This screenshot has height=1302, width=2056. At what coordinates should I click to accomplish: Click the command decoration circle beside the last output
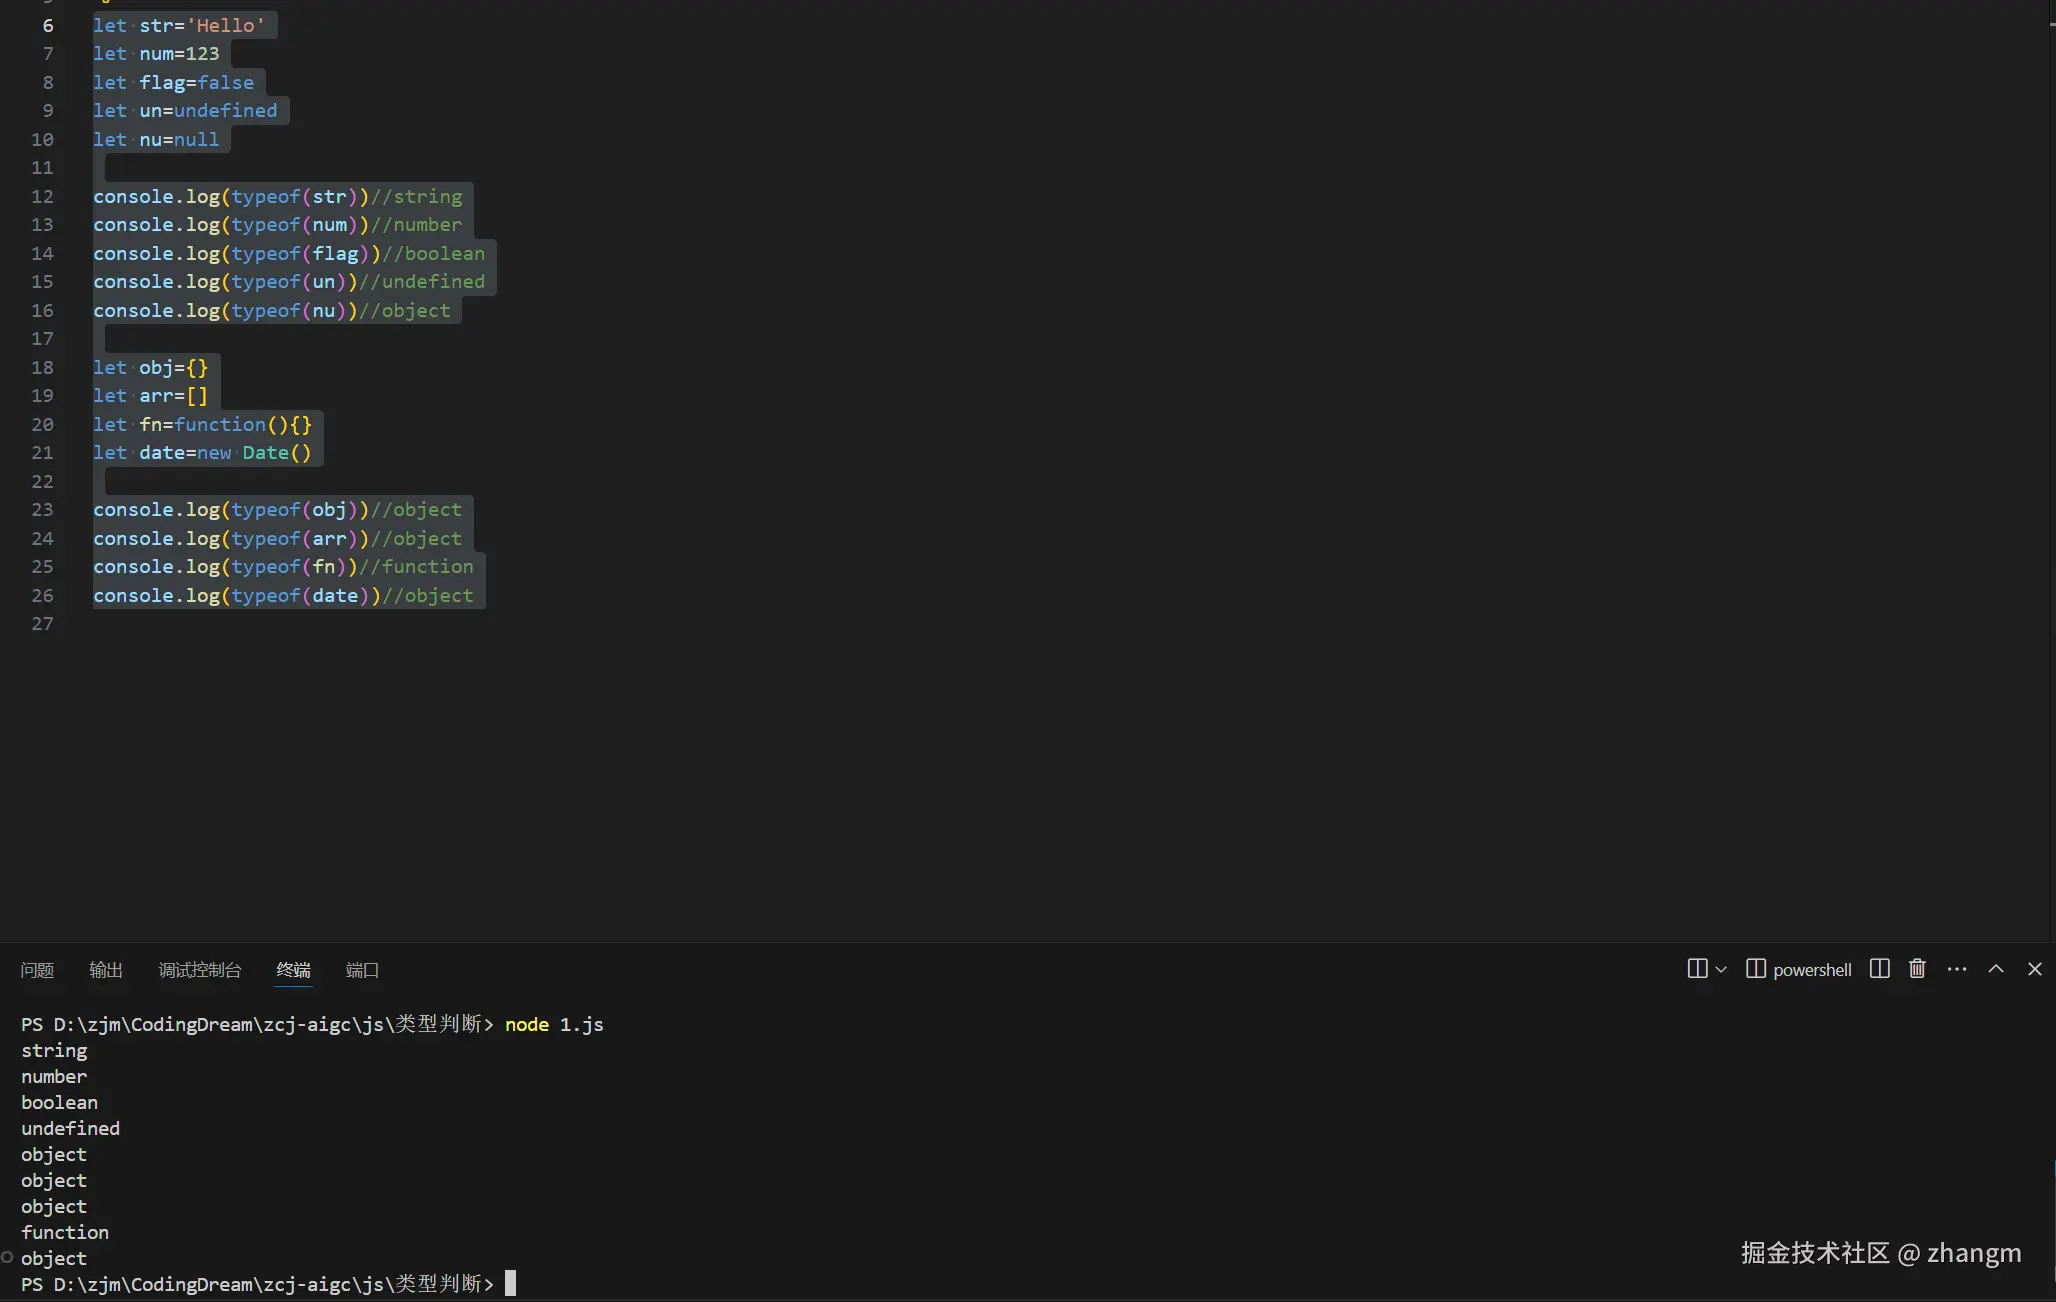tap(7, 1258)
